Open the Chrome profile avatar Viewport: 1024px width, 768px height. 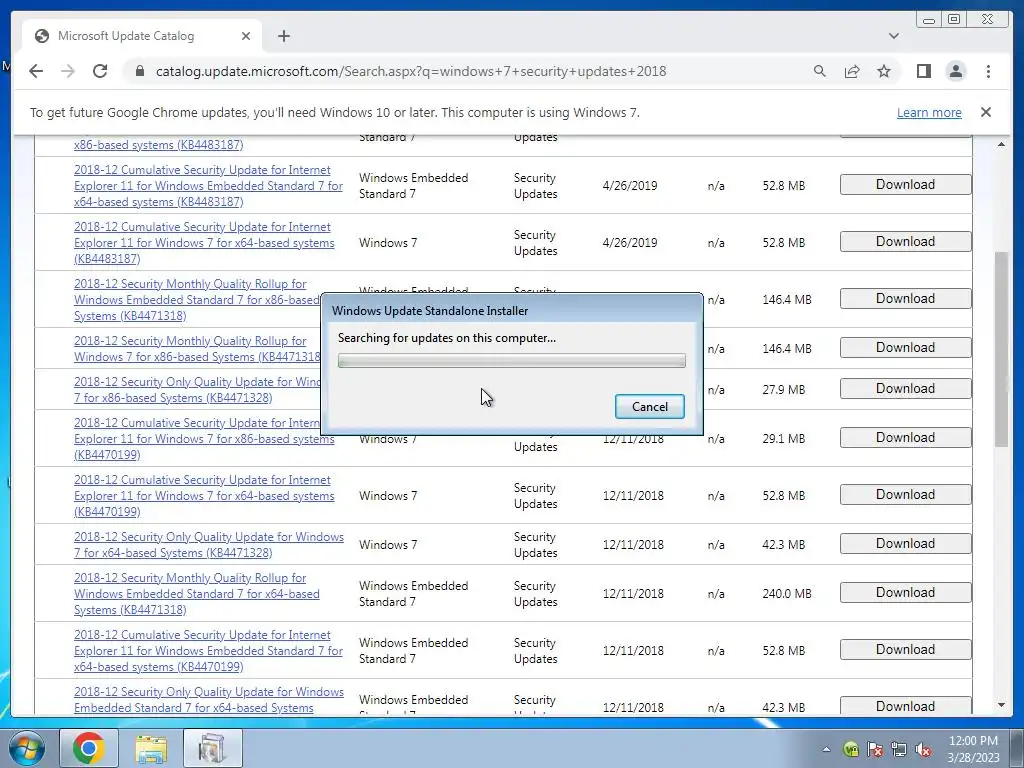[x=955, y=71]
